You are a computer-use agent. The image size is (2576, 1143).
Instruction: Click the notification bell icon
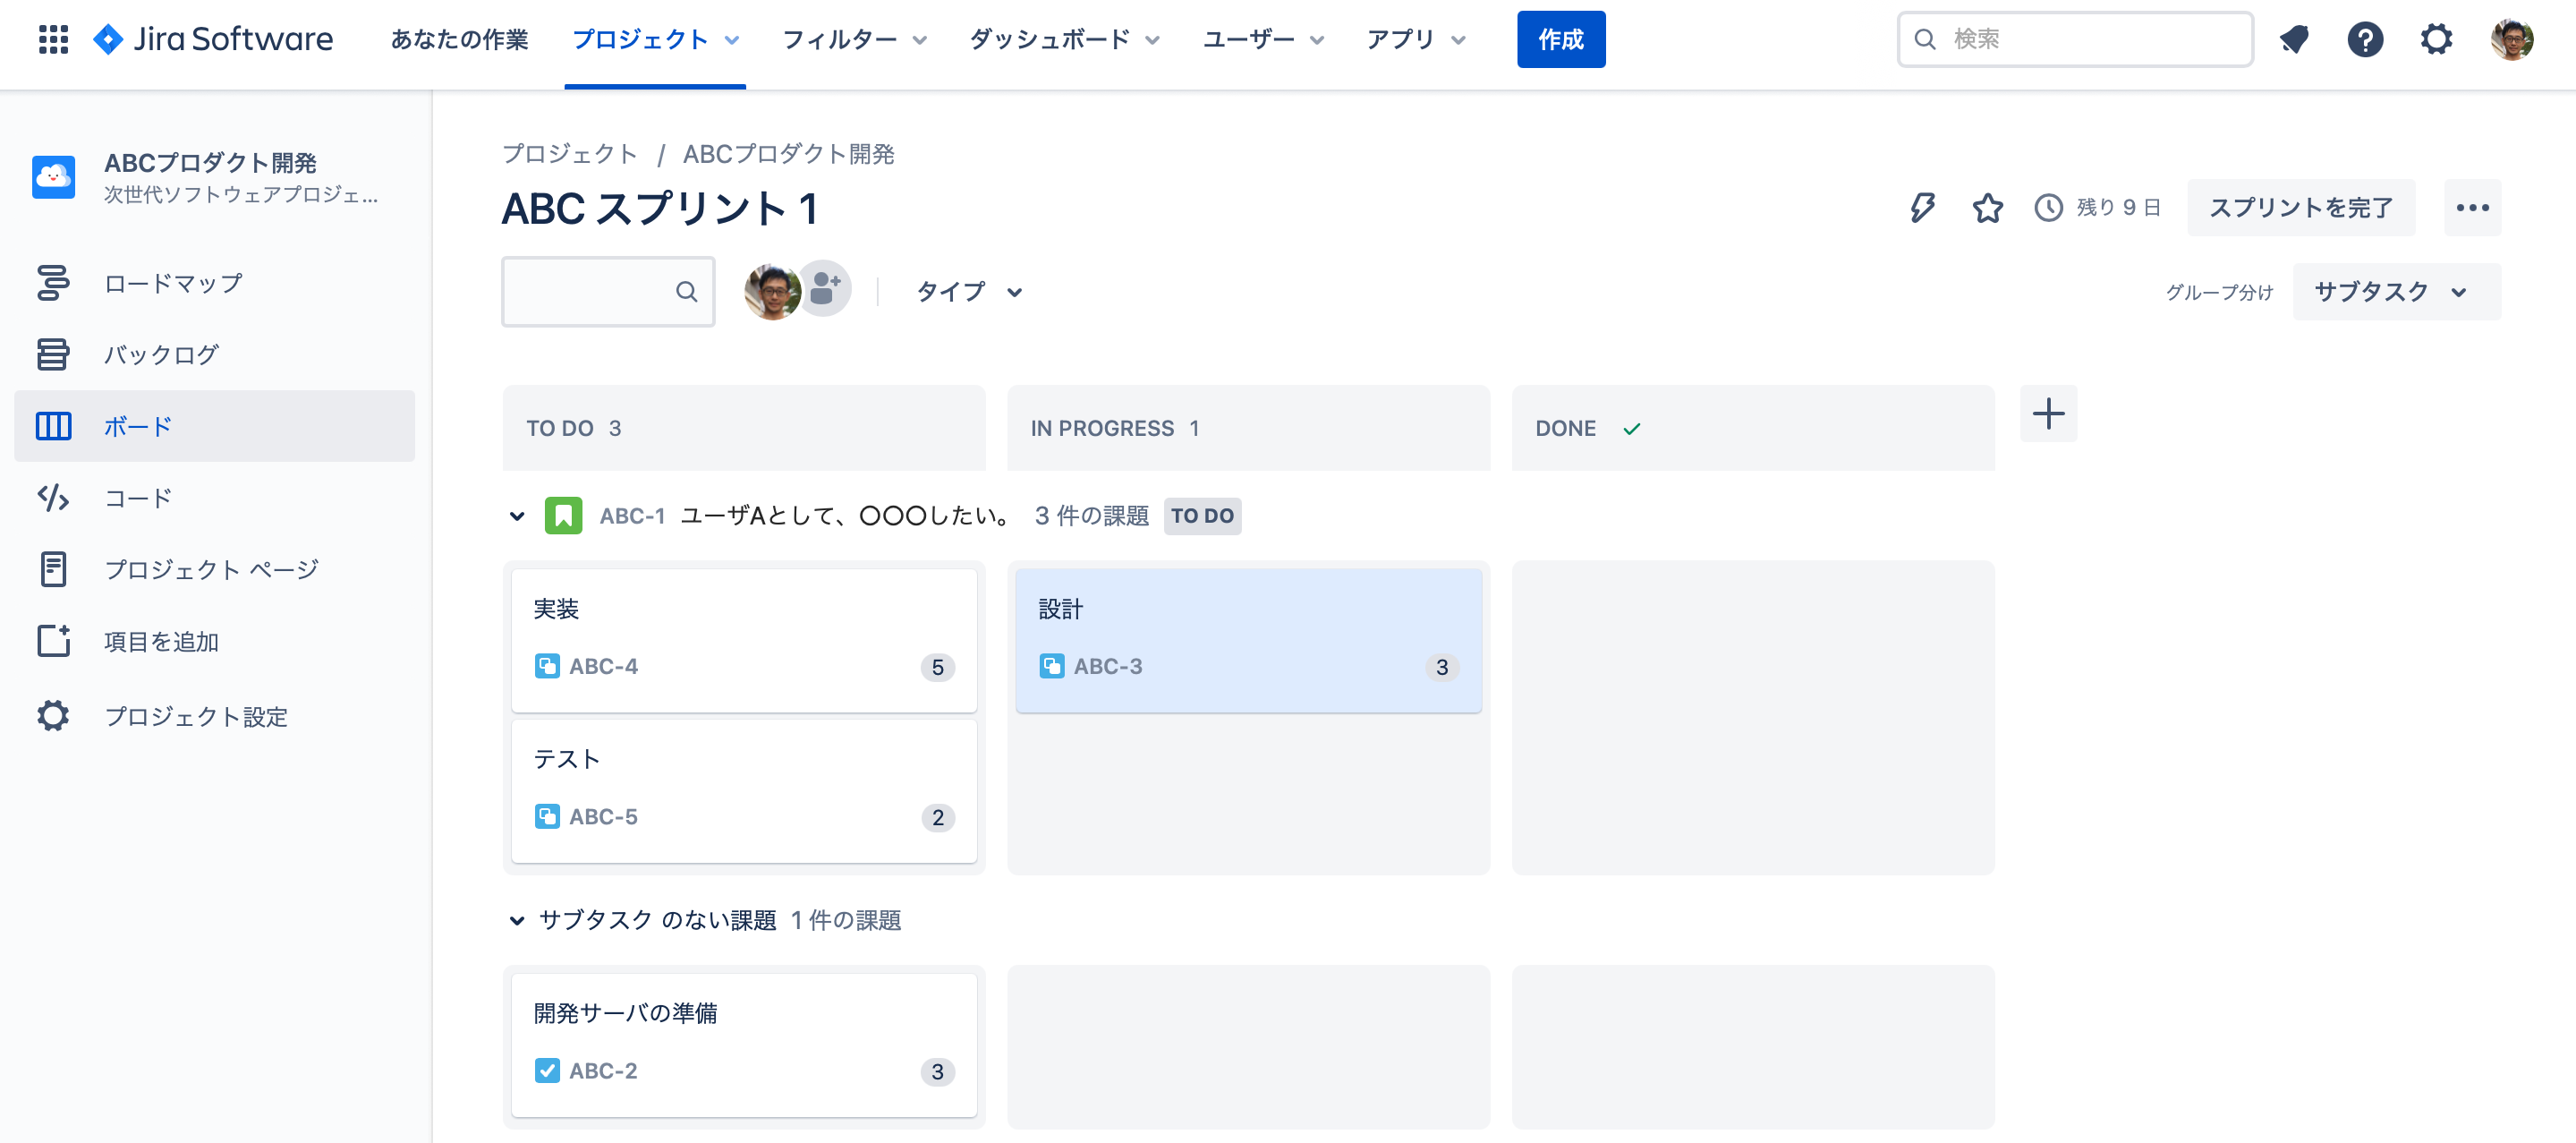[x=2294, y=39]
